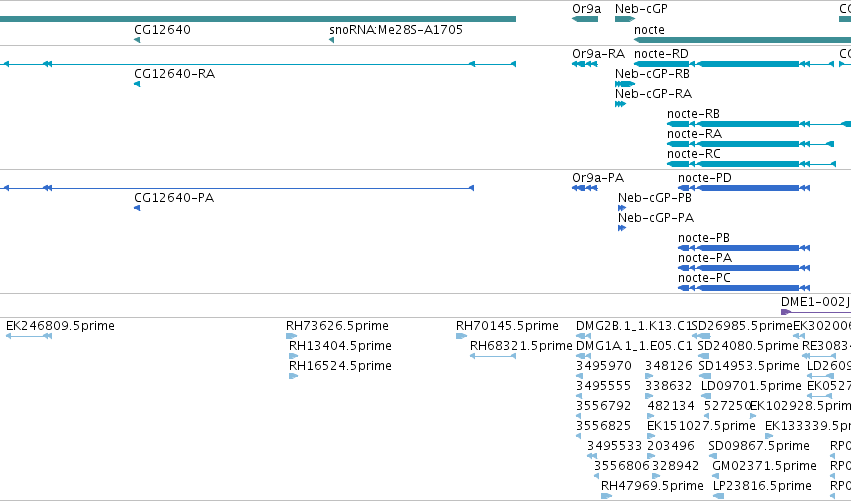
Task: Select the CG12640 gene label
Action: click(x=162, y=30)
